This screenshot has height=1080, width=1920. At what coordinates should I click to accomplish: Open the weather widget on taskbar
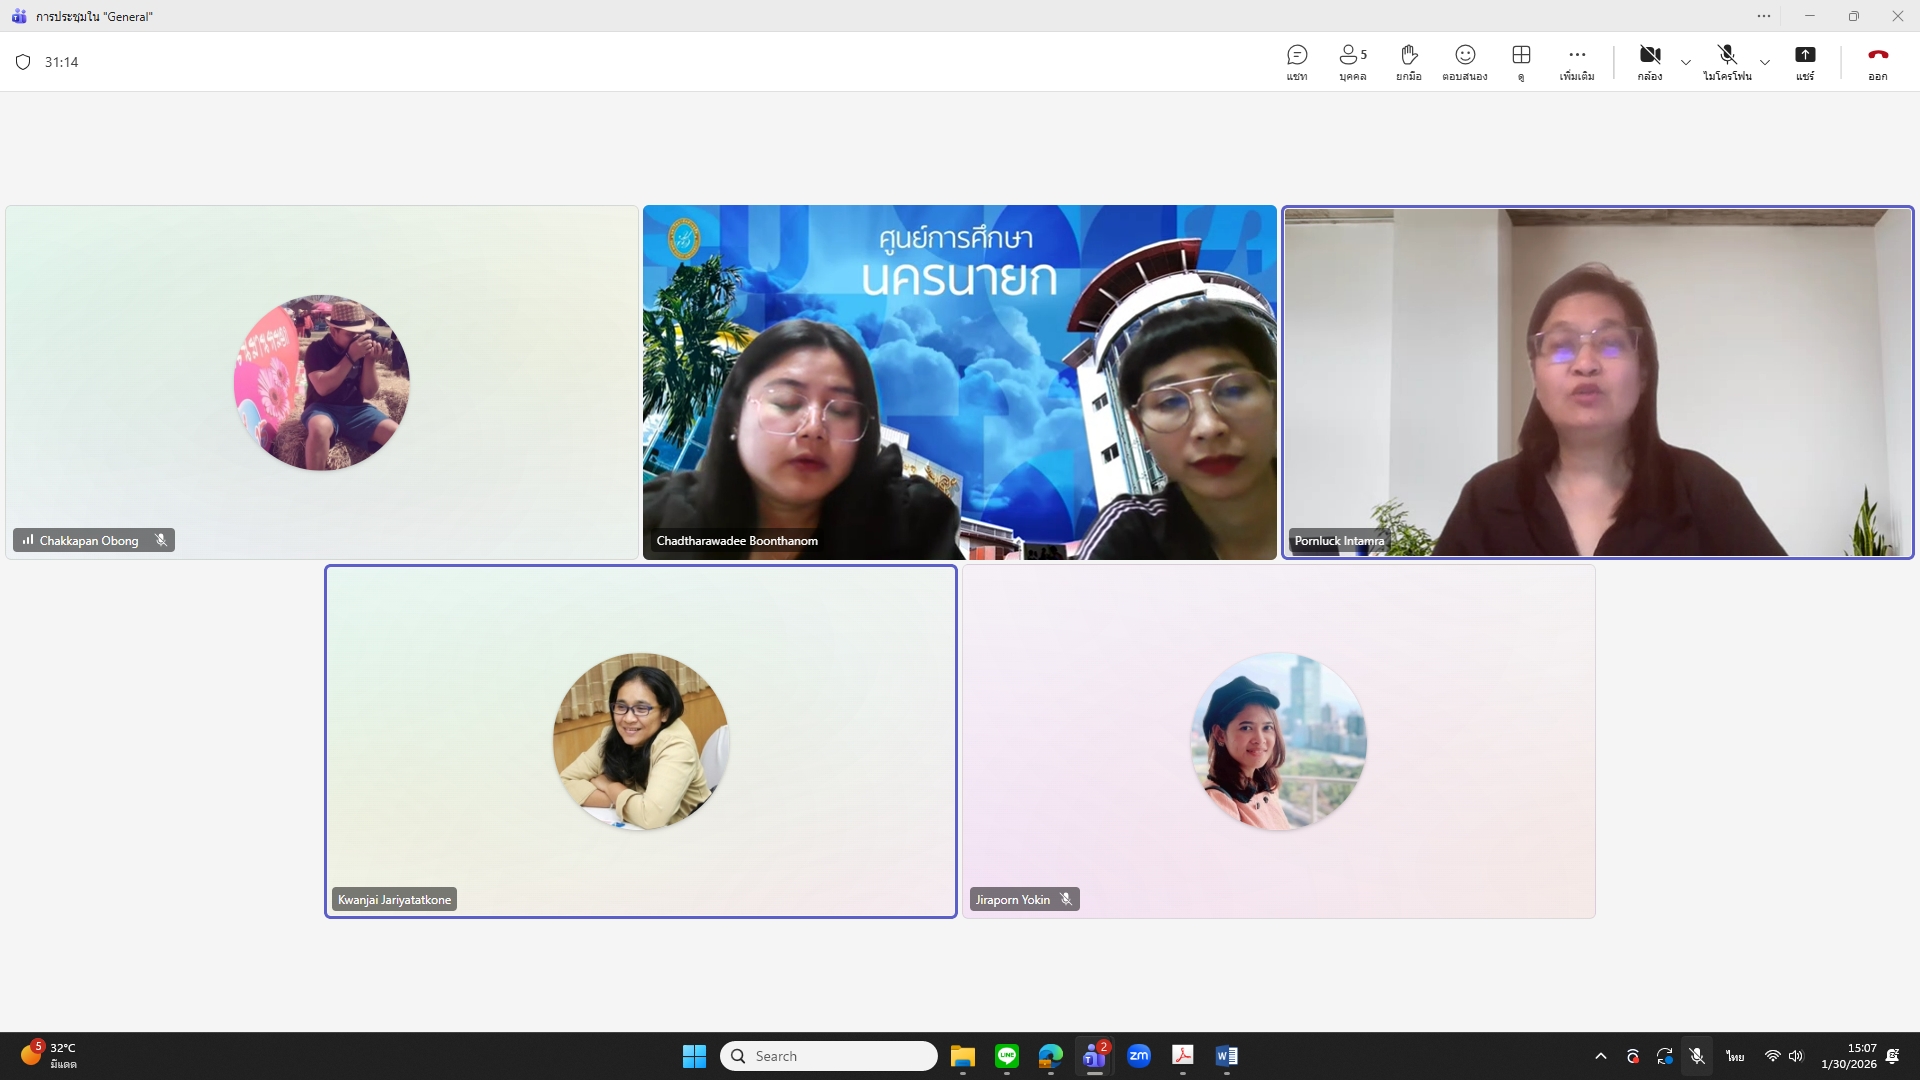tap(50, 1055)
